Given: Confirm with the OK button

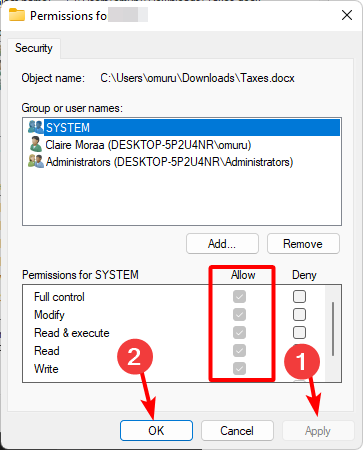Looking at the screenshot, I should pyautogui.click(x=156, y=431).
